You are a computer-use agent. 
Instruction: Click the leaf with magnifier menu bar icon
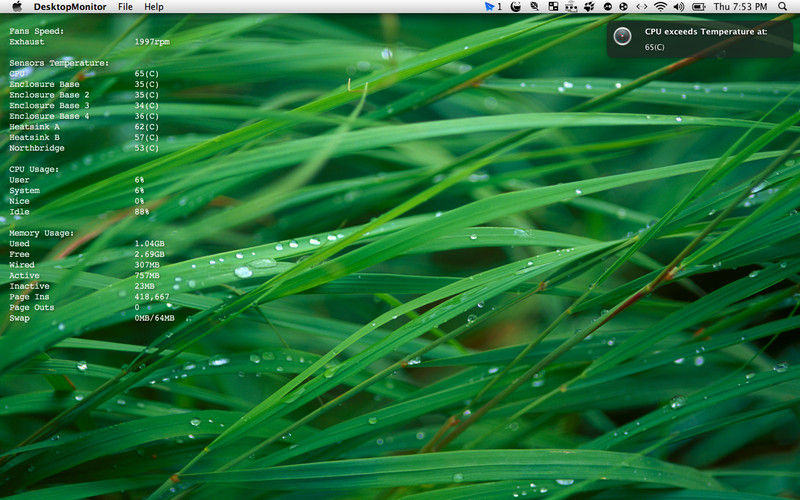tap(534, 7)
